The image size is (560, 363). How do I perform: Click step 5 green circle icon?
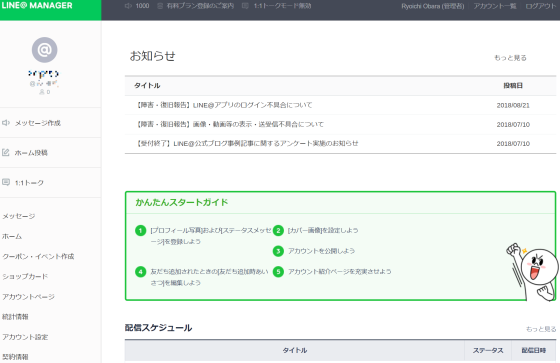click(x=278, y=272)
